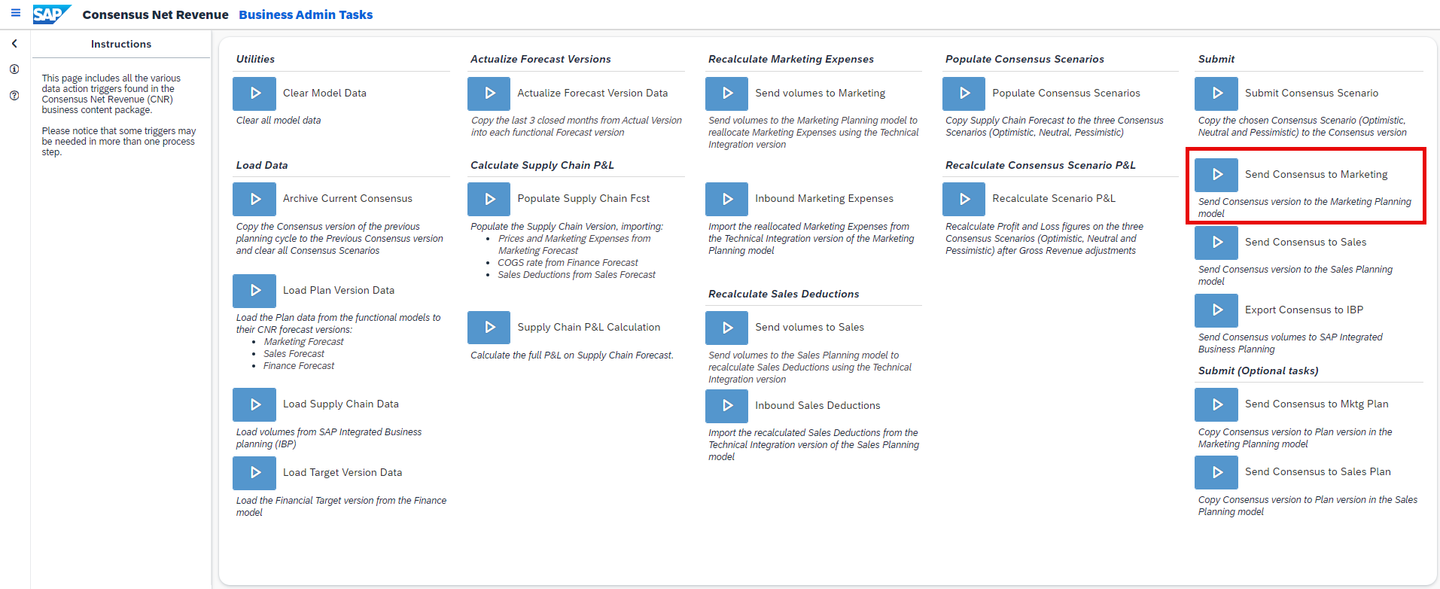1440x589 pixels.
Task: Select the Recalculate Marketing Expenses heading
Action: (791, 59)
